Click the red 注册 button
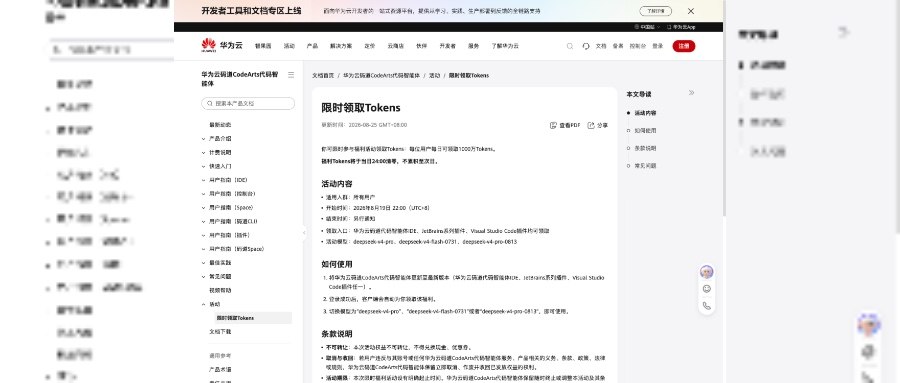This screenshot has height=383, width=900. coord(684,46)
